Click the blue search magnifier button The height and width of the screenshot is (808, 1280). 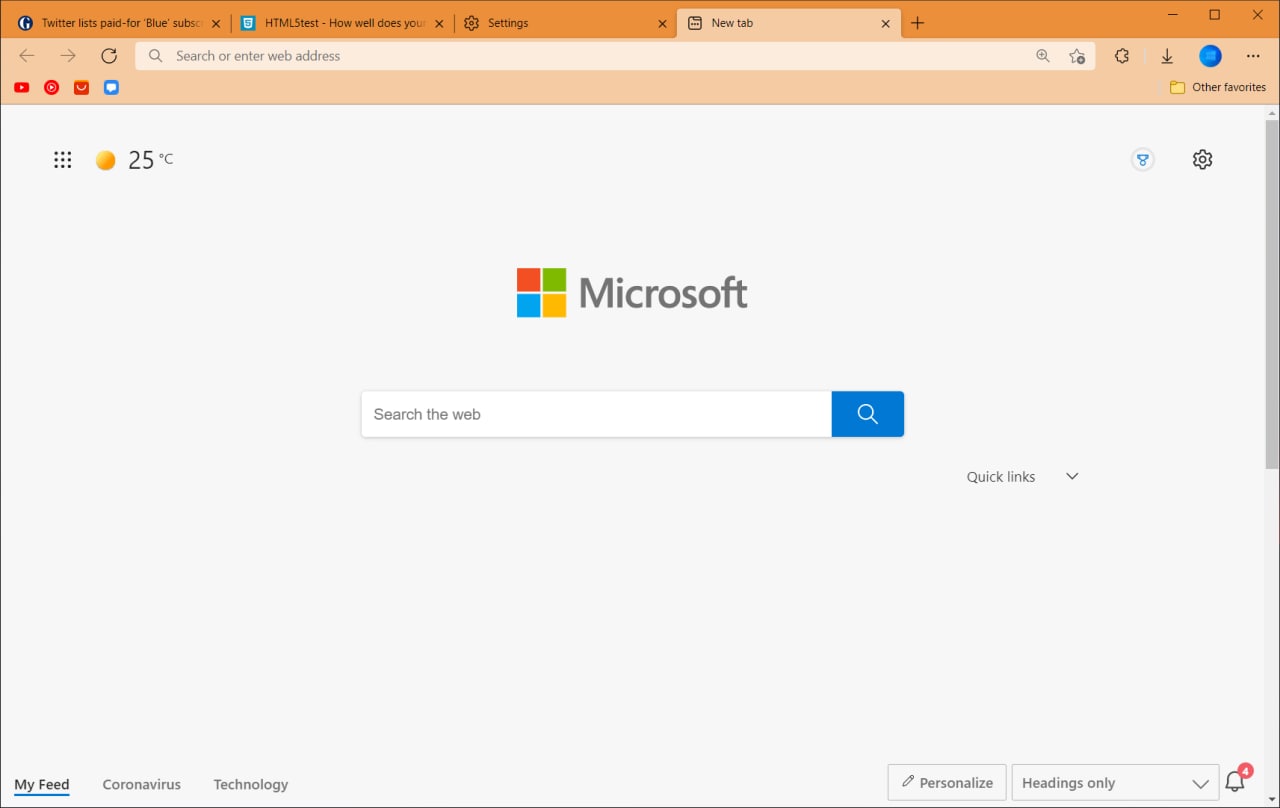coord(868,414)
